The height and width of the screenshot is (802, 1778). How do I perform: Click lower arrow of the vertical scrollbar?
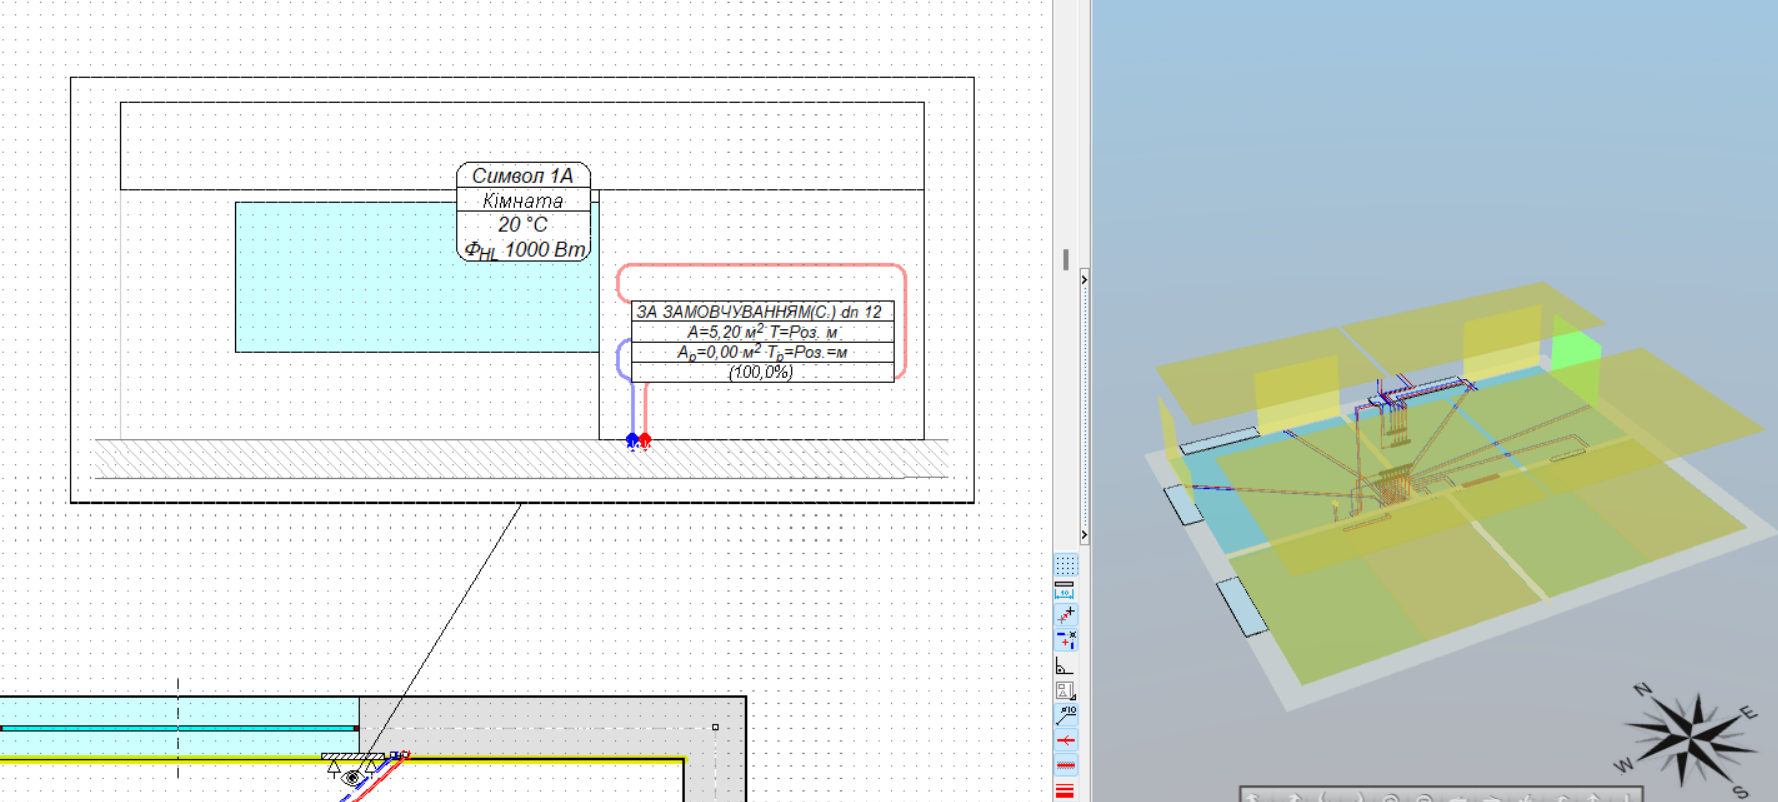tap(1084, 536)
